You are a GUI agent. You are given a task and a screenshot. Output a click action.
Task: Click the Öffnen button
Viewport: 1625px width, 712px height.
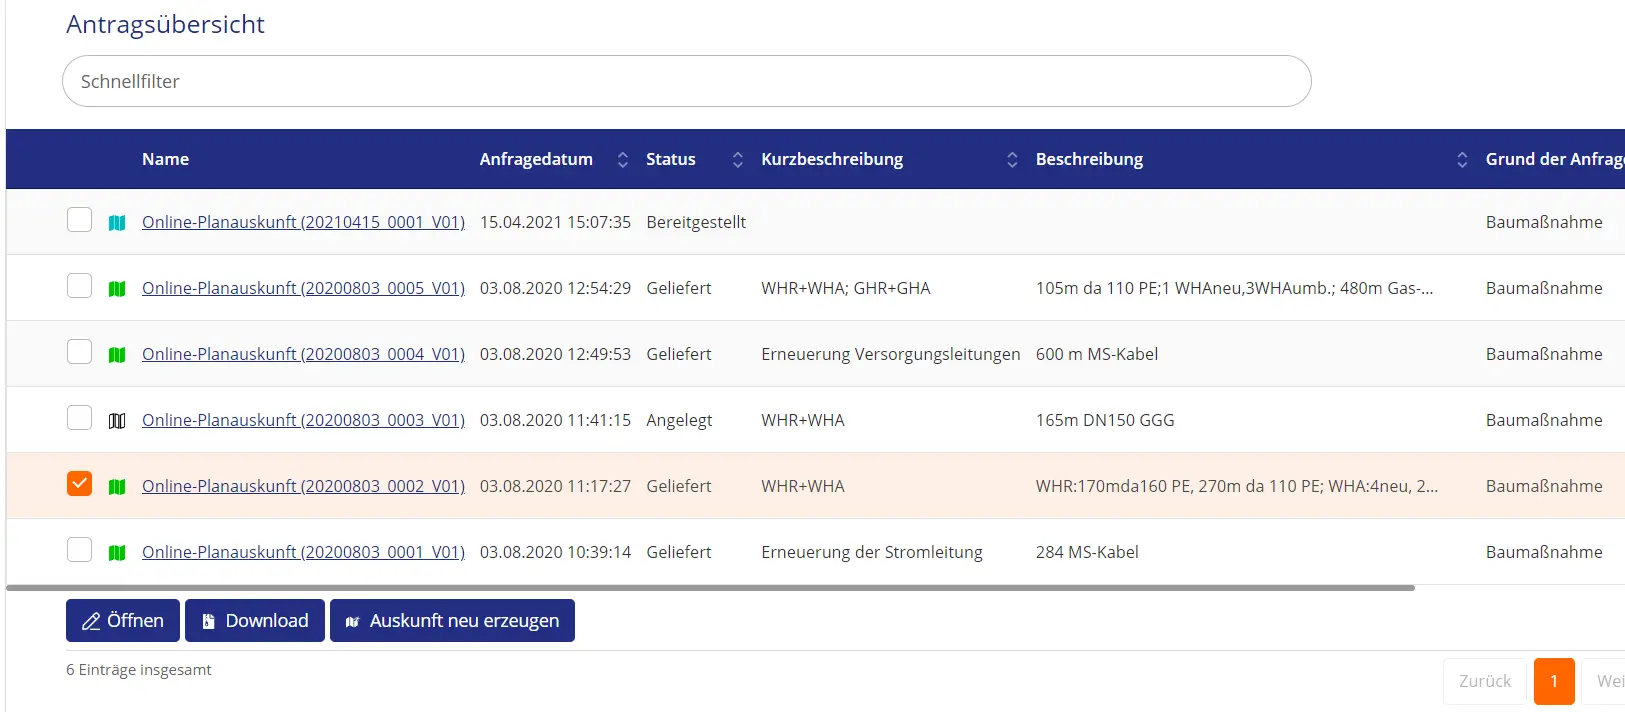pyautogui.click(x=123, y=620)
